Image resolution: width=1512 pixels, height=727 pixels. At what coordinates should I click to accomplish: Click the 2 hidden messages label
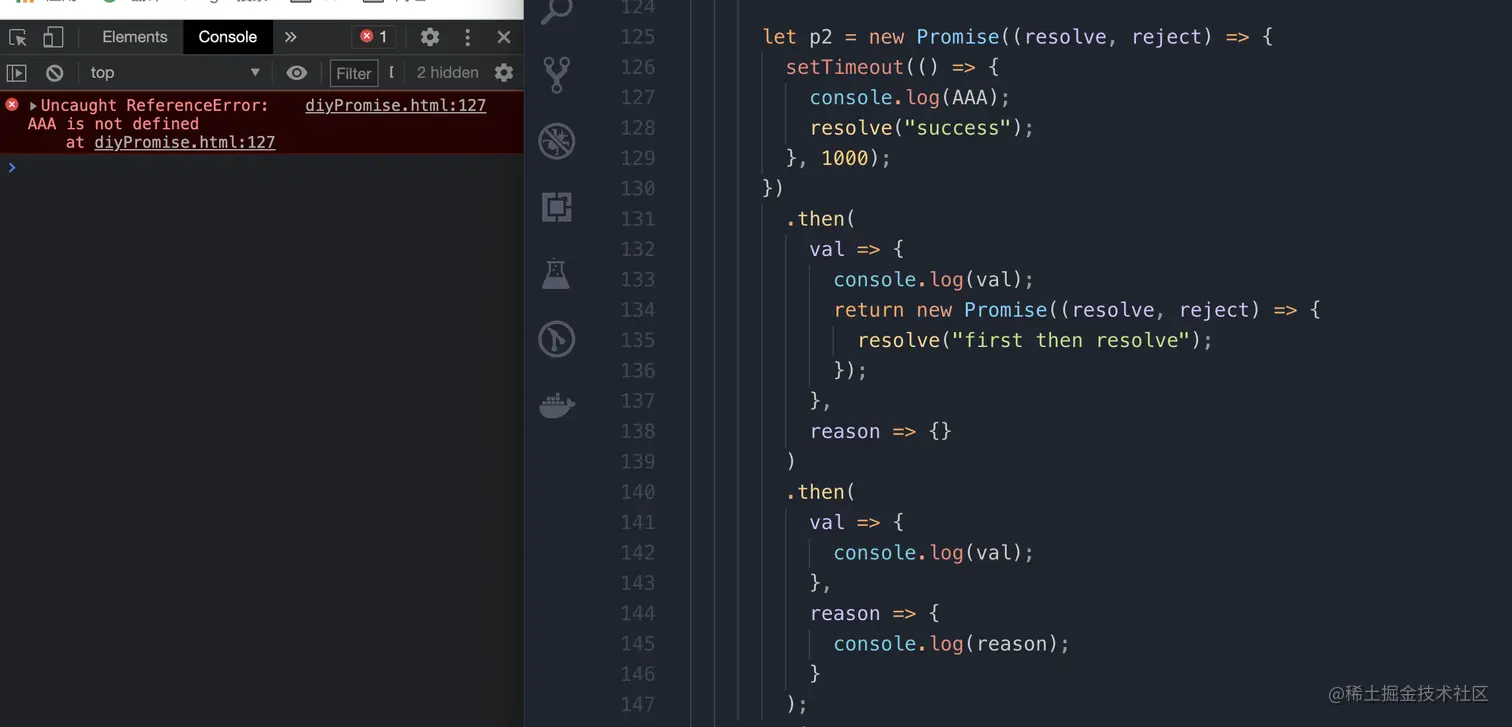[447, 73]
